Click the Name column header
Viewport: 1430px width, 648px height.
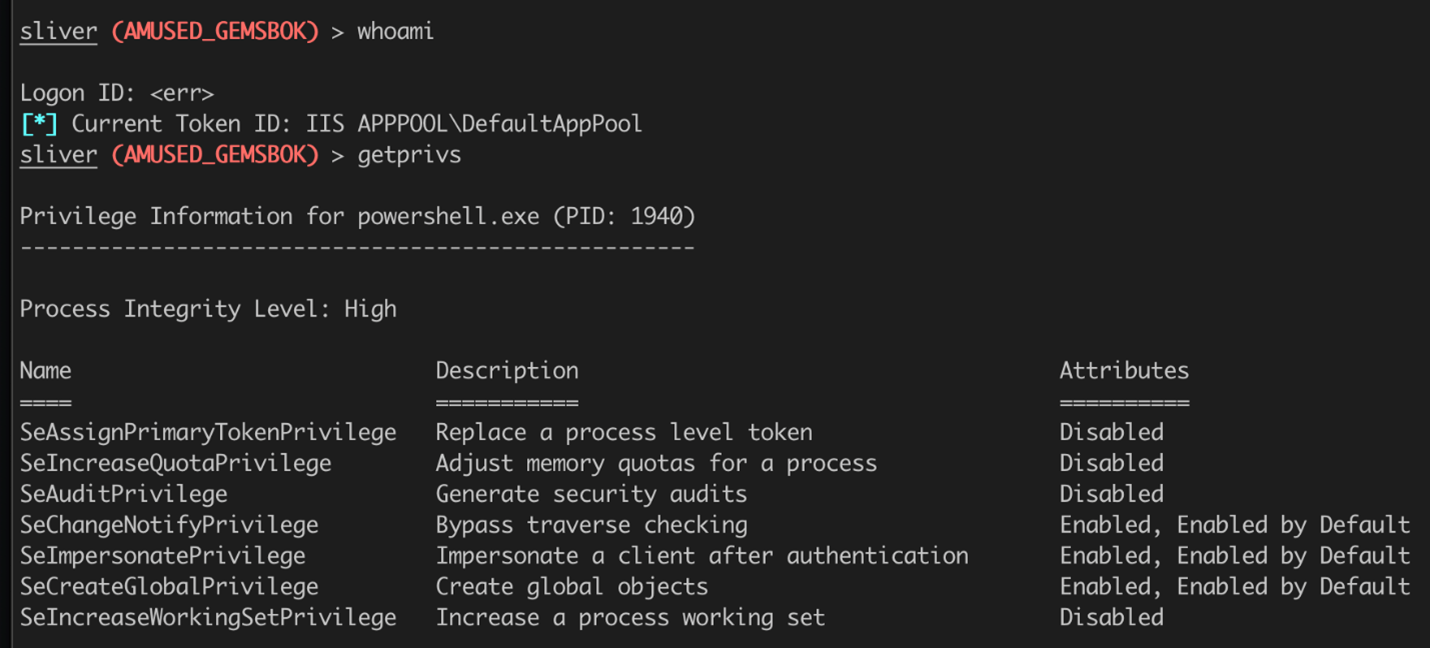46,370
